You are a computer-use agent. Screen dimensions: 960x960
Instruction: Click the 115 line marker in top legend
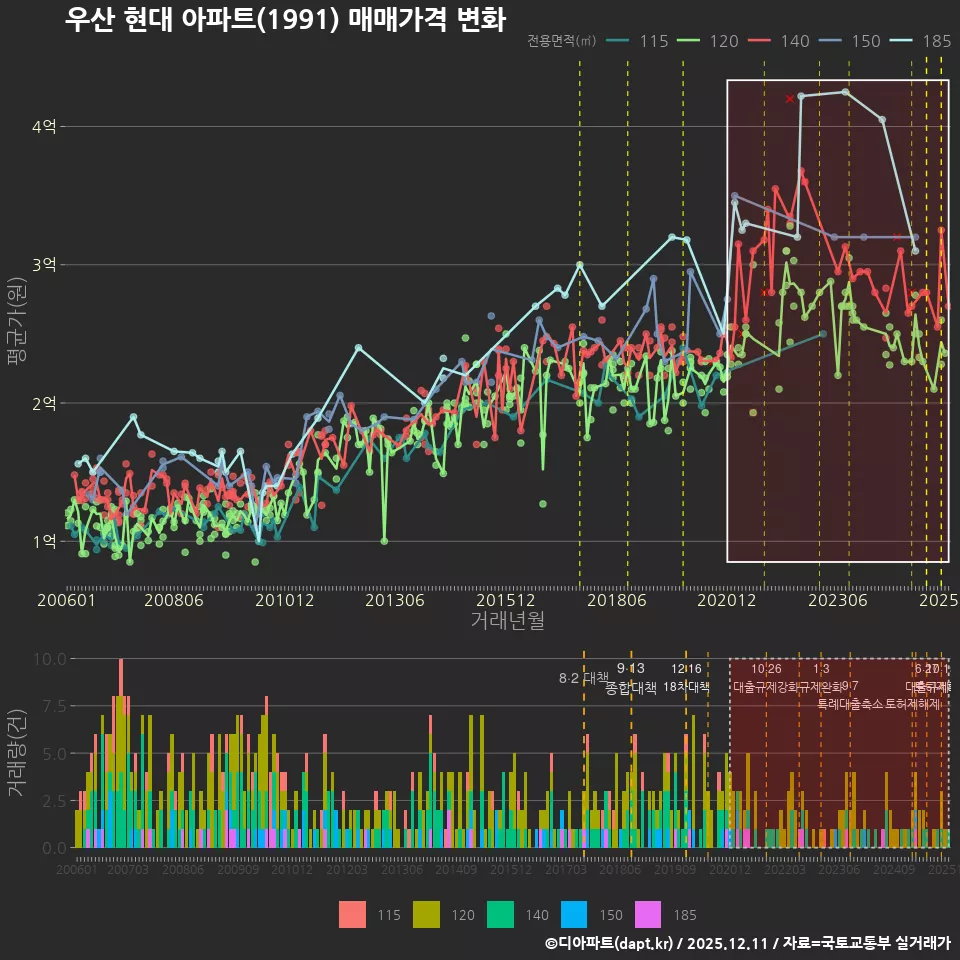tap(618, 41)
